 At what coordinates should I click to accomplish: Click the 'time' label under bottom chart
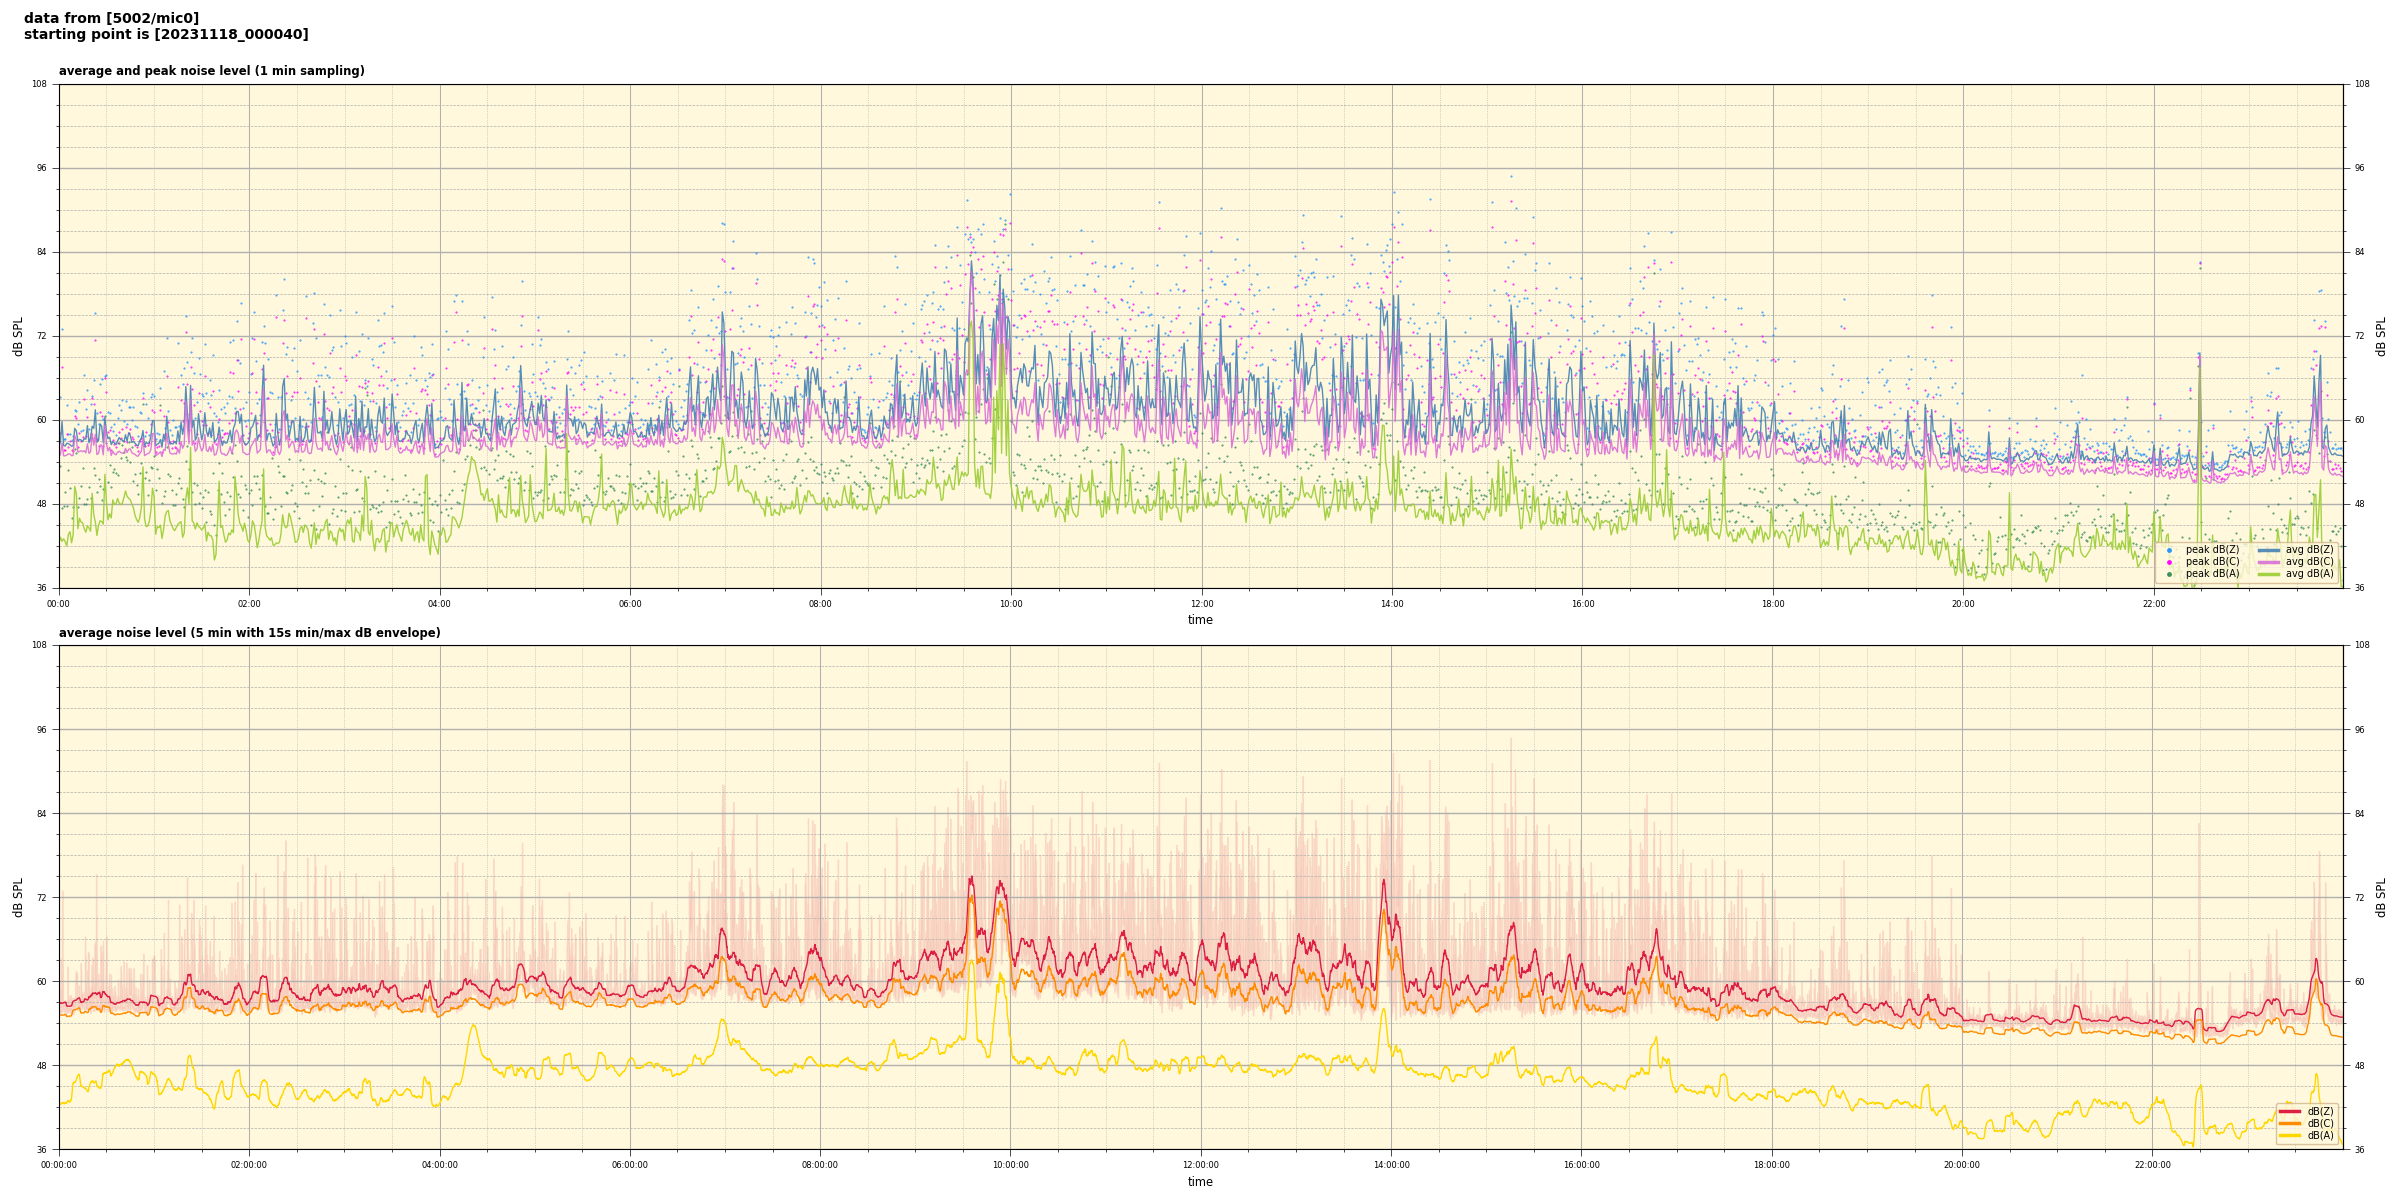(1200, 1182)
